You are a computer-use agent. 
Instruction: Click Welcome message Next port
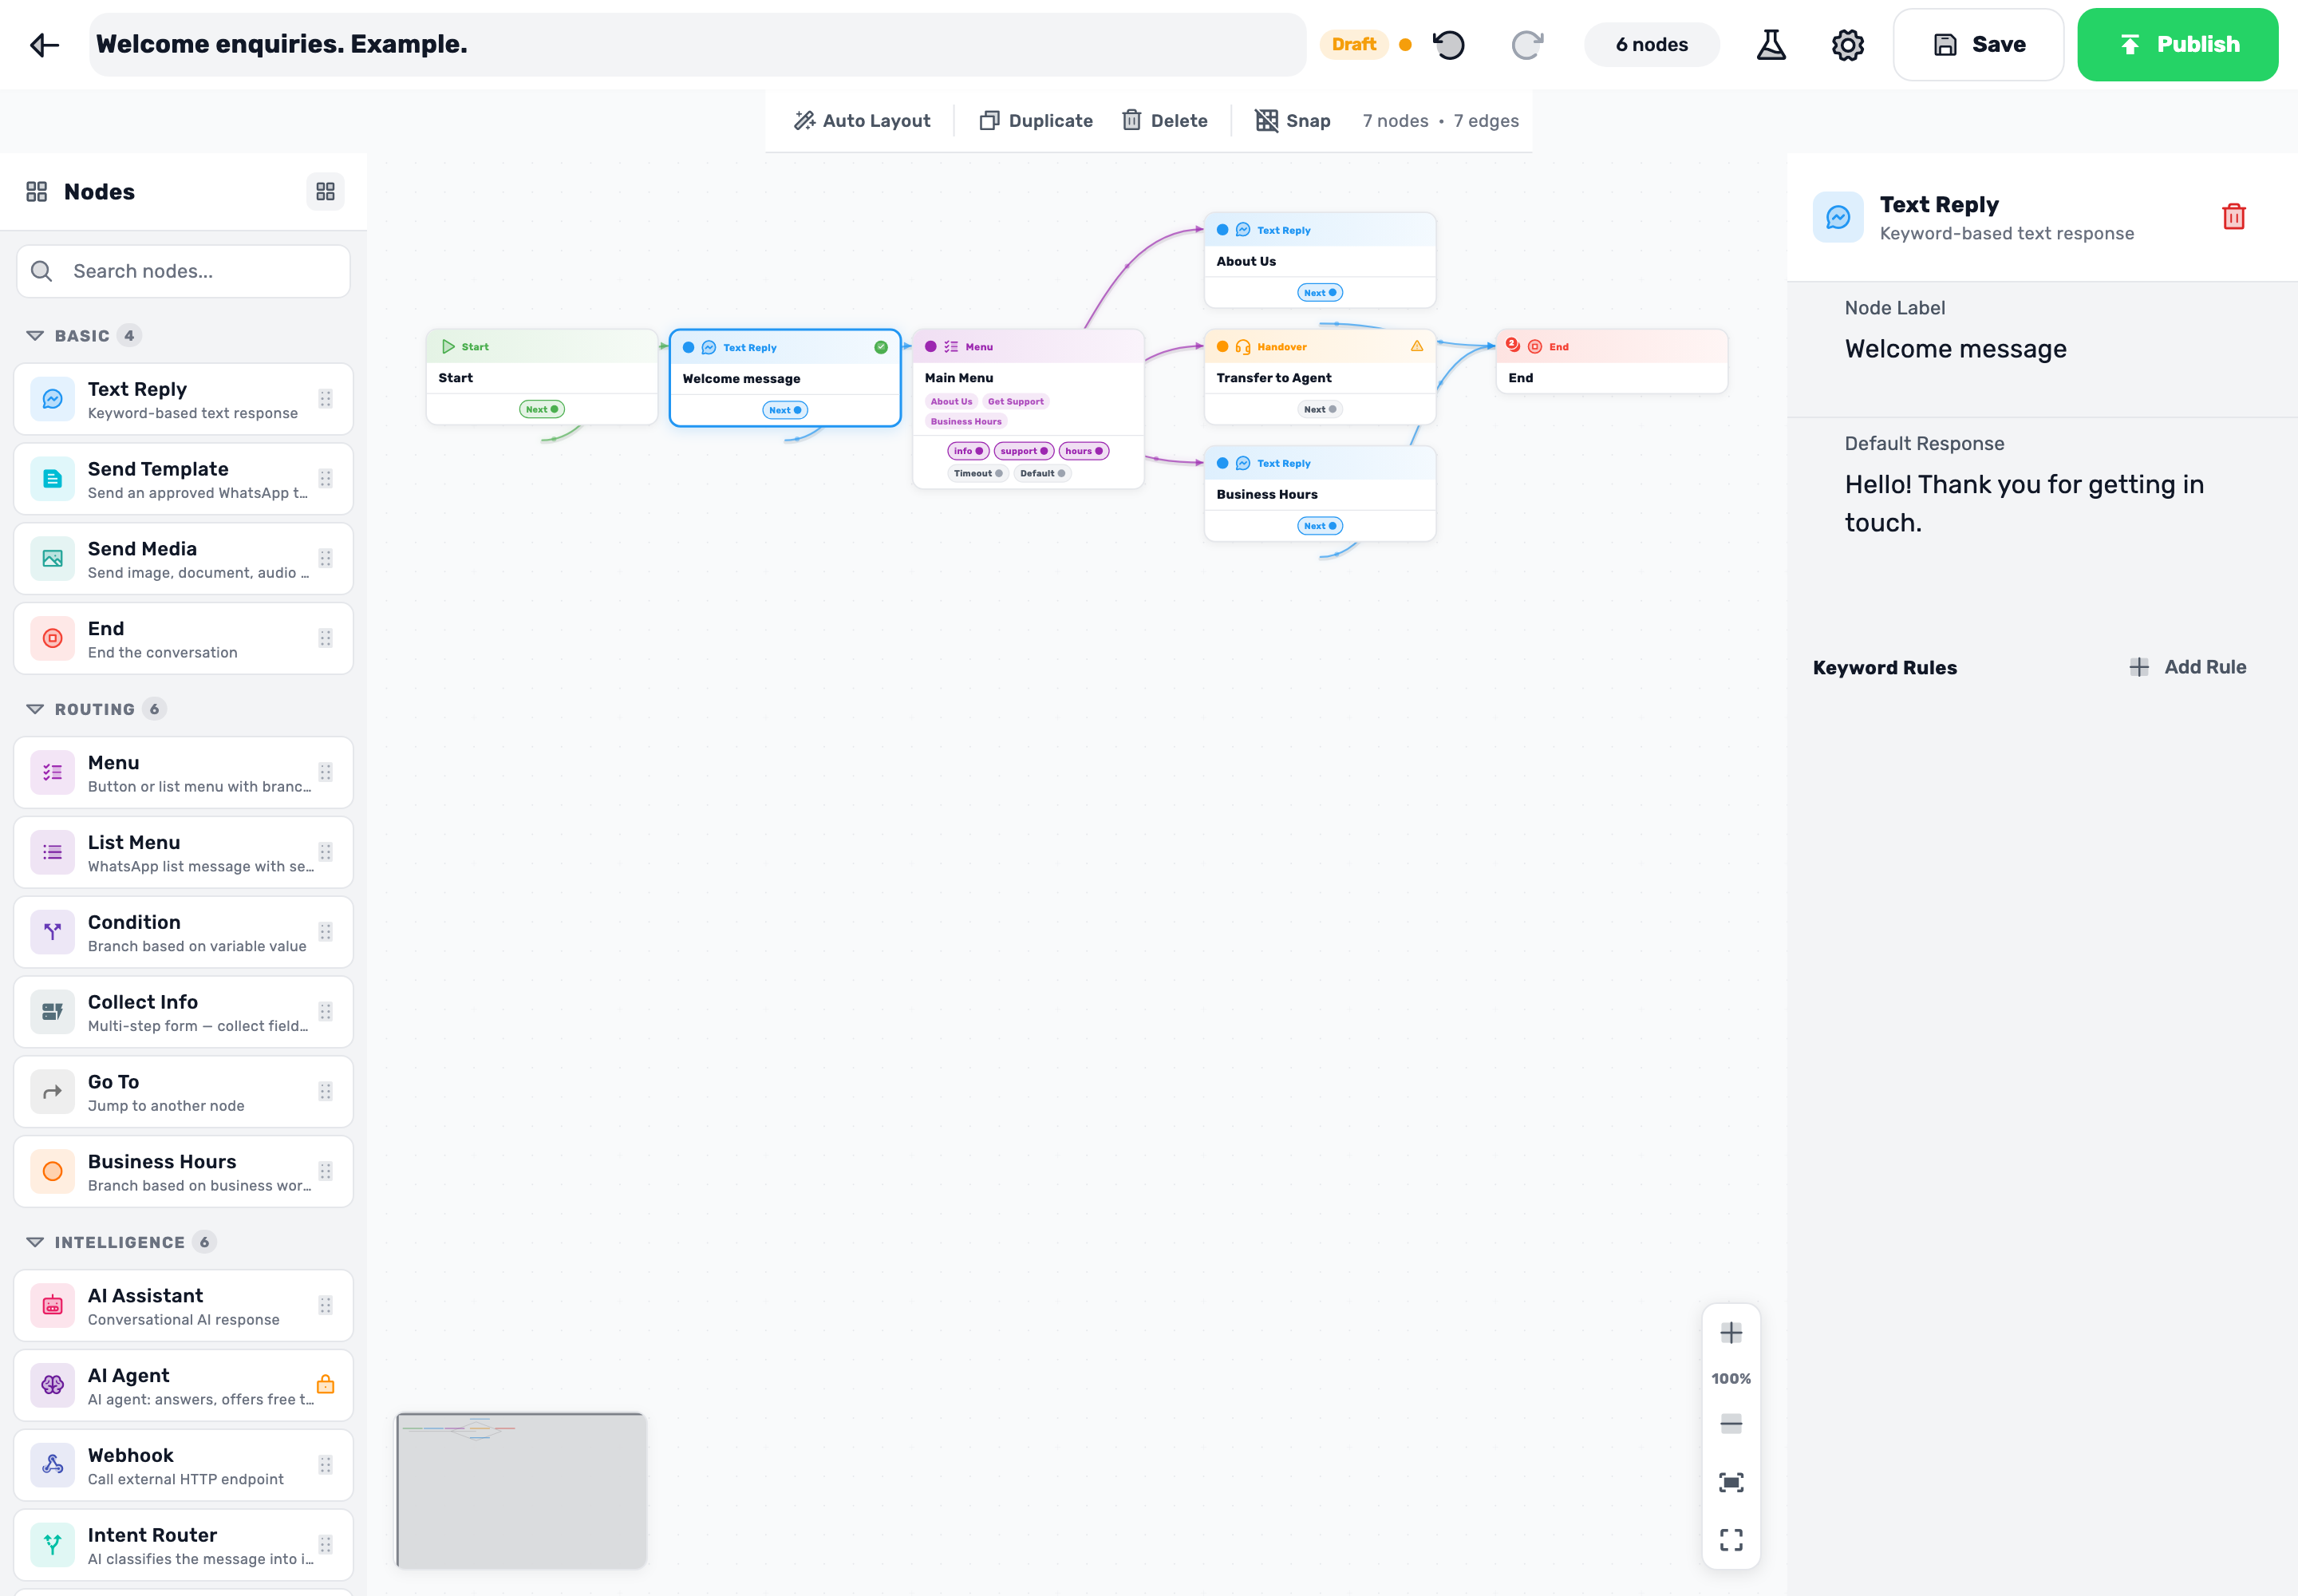pos(785,410)
